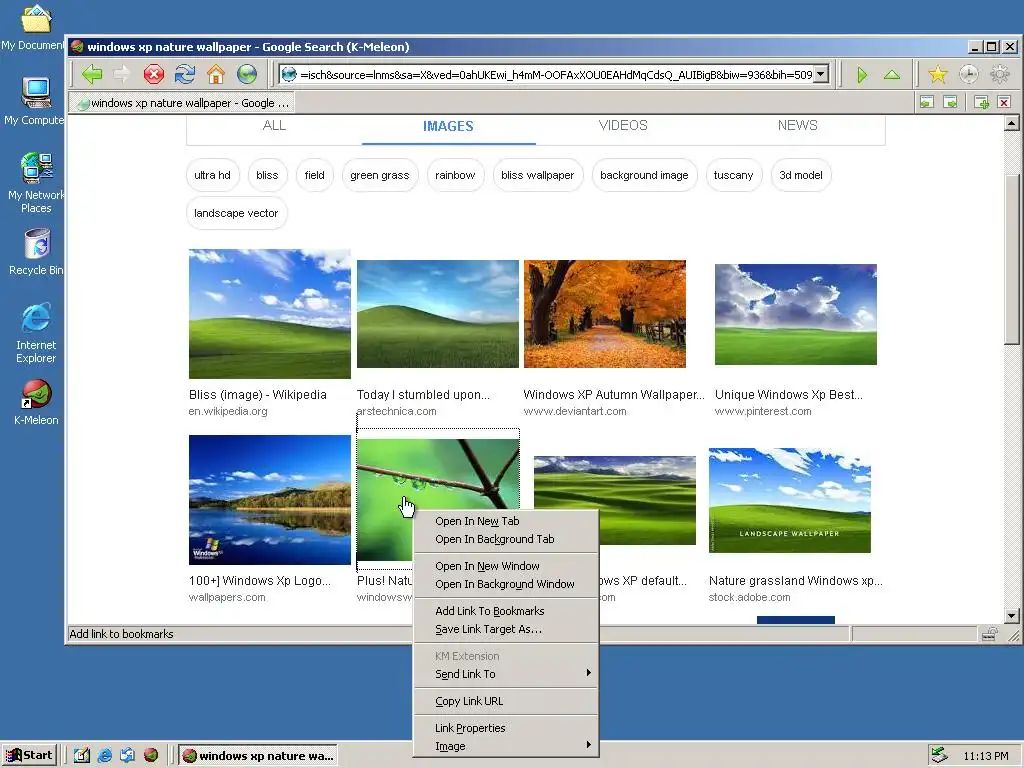Viewport: 1024px width, 768px height.
Task: Click the green globe search icon in toolbar
Action: [247, 74]
